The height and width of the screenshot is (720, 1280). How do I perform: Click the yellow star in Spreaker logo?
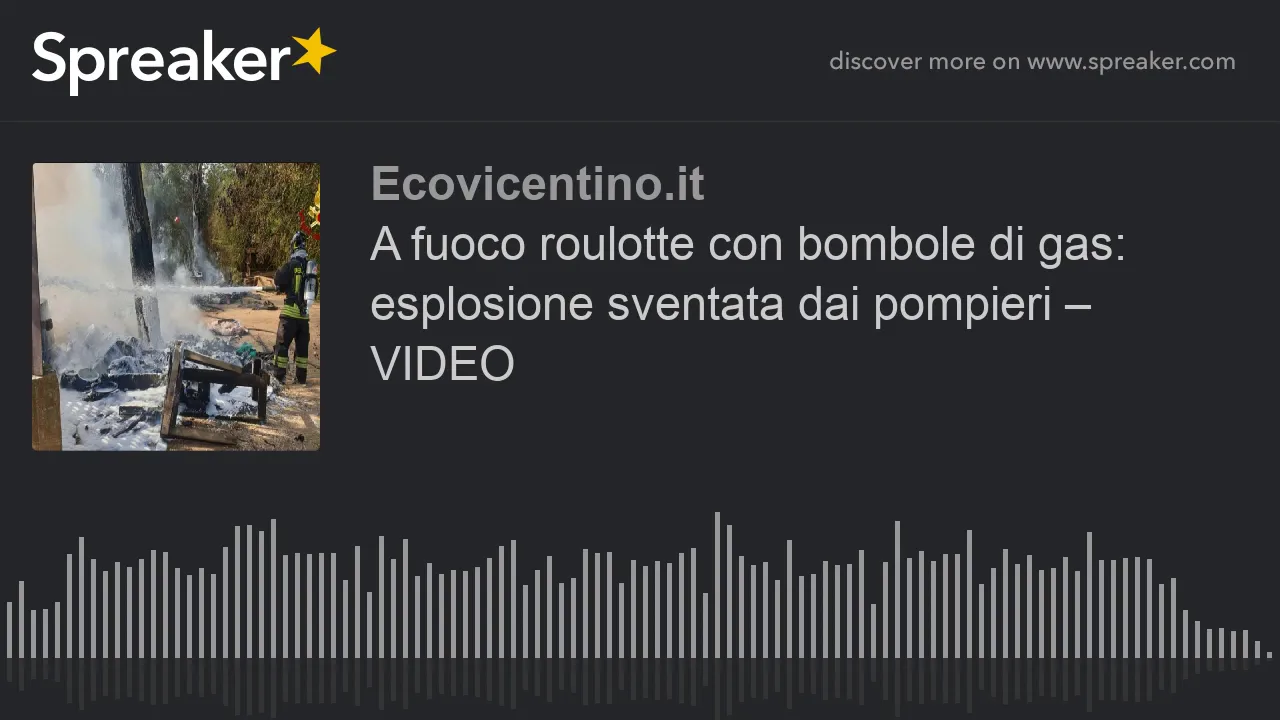pyautogui.click(x=313, y=52)
